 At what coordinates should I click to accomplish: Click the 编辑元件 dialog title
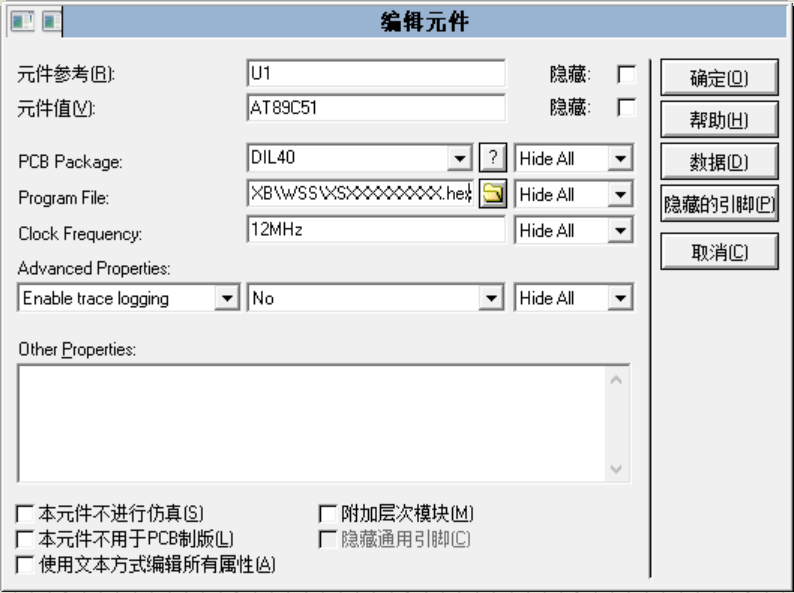424,22
